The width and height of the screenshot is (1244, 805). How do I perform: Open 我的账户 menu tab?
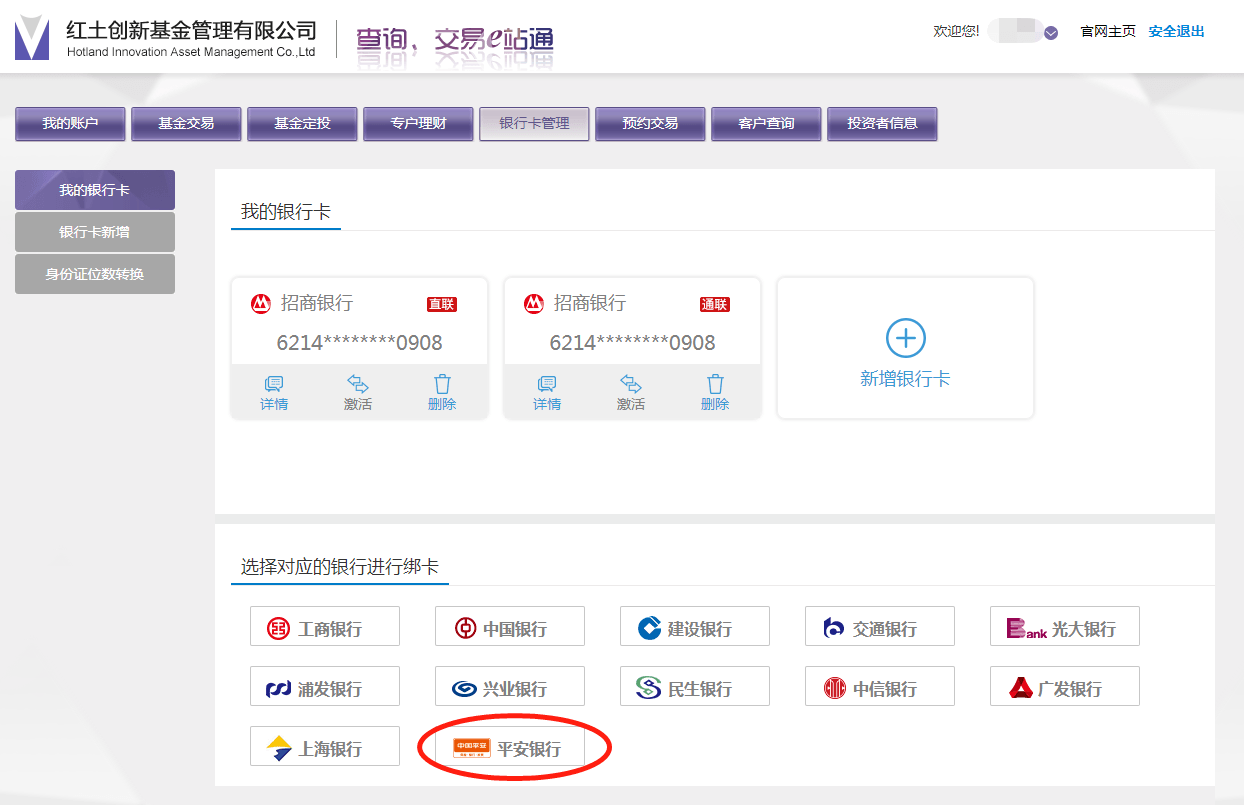pos(70,124)
